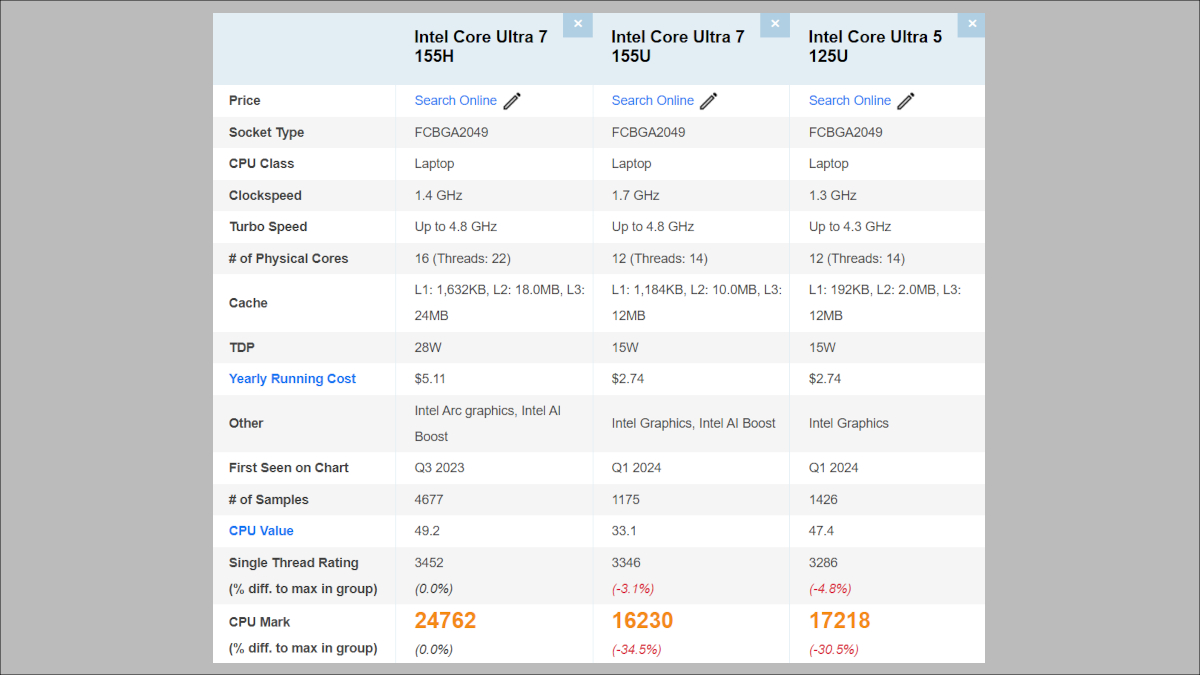
Task: Click the Intel Core Ultra 5 125U heading
Action: pos(875,47)
